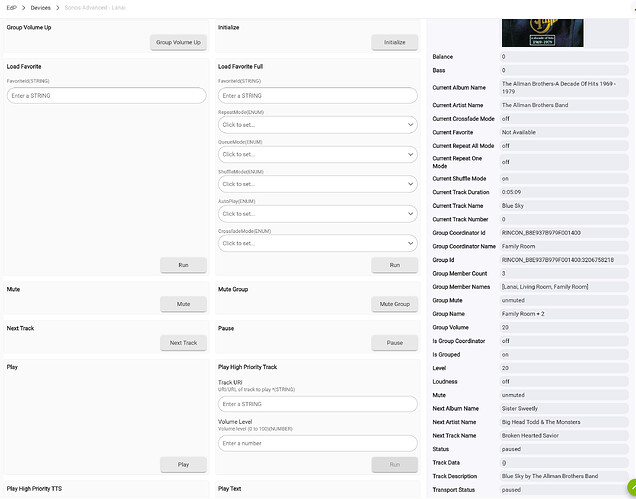The image size is (636, 499).
Task: Select the Group Coordinator Name value 'Family Room'
Action: (564, 246)
